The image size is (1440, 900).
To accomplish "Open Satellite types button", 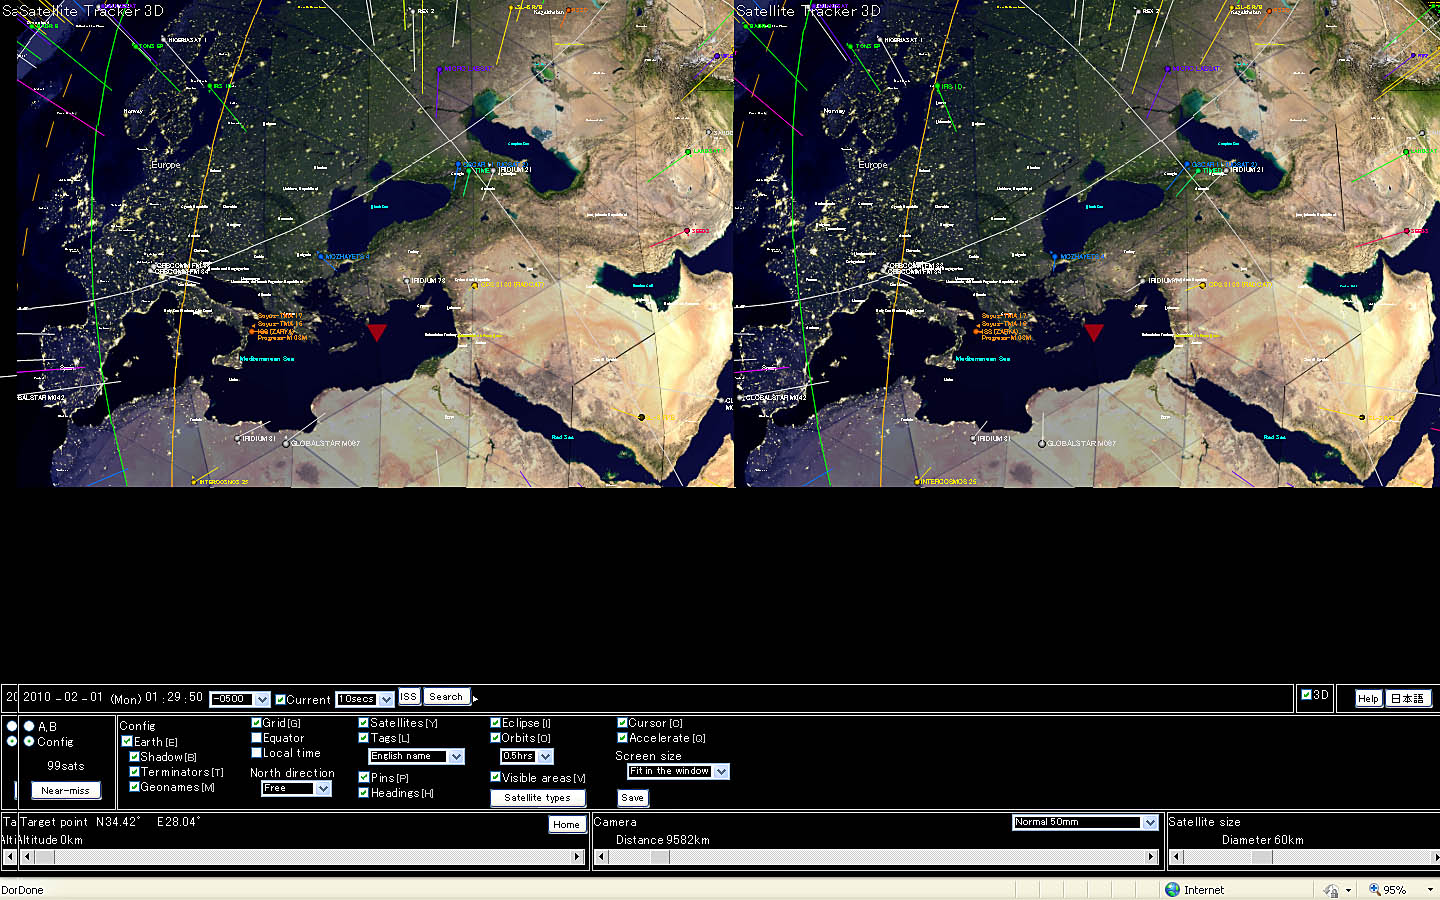I will (538, 798).
